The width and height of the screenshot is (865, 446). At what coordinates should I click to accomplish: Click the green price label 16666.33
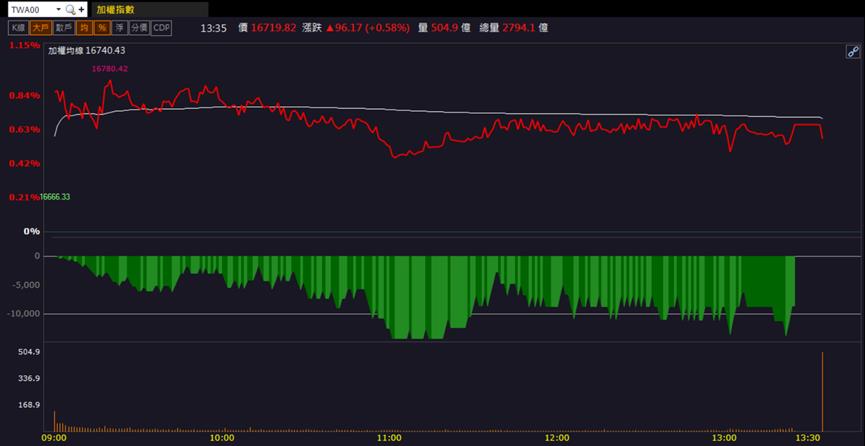[55, 197]
